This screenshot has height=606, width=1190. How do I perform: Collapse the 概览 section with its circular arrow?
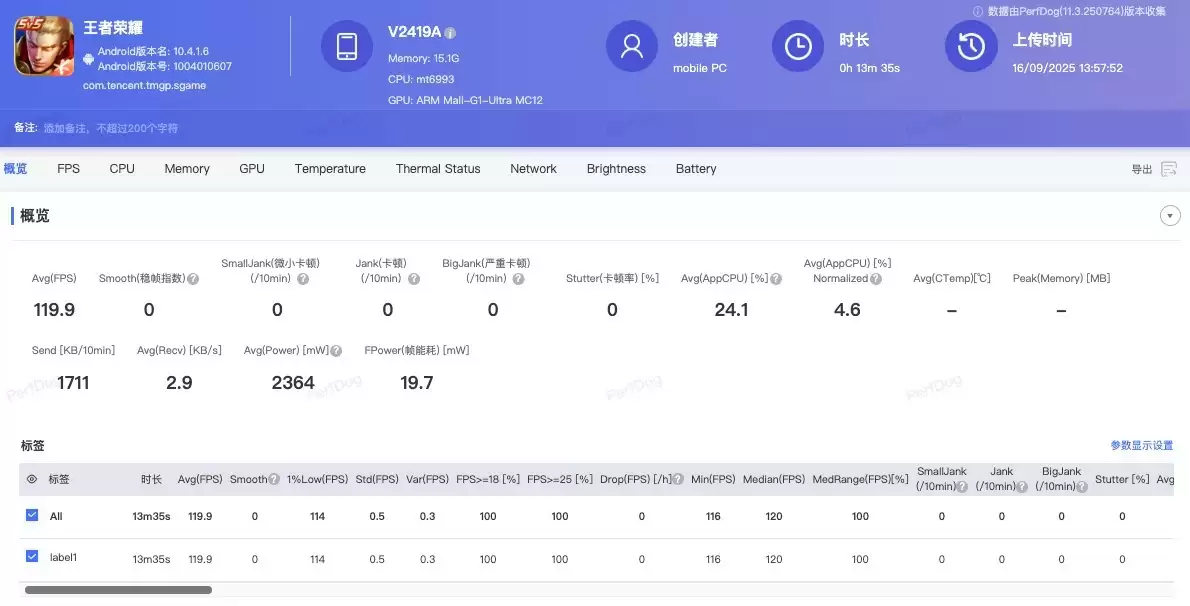(1169, 215)
